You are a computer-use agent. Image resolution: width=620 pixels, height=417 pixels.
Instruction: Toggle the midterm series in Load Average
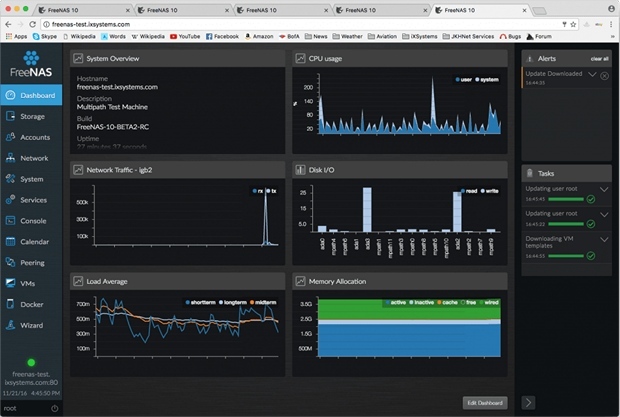[263, 302]
